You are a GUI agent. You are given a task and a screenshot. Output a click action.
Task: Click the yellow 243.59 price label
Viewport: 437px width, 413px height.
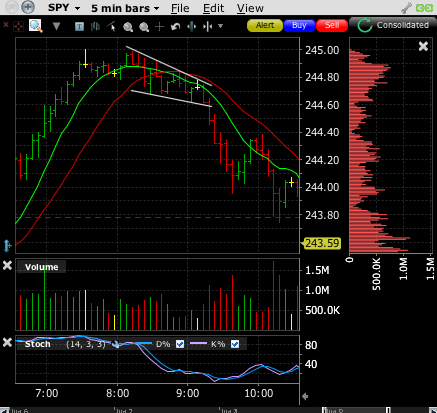tap(321, 243)
